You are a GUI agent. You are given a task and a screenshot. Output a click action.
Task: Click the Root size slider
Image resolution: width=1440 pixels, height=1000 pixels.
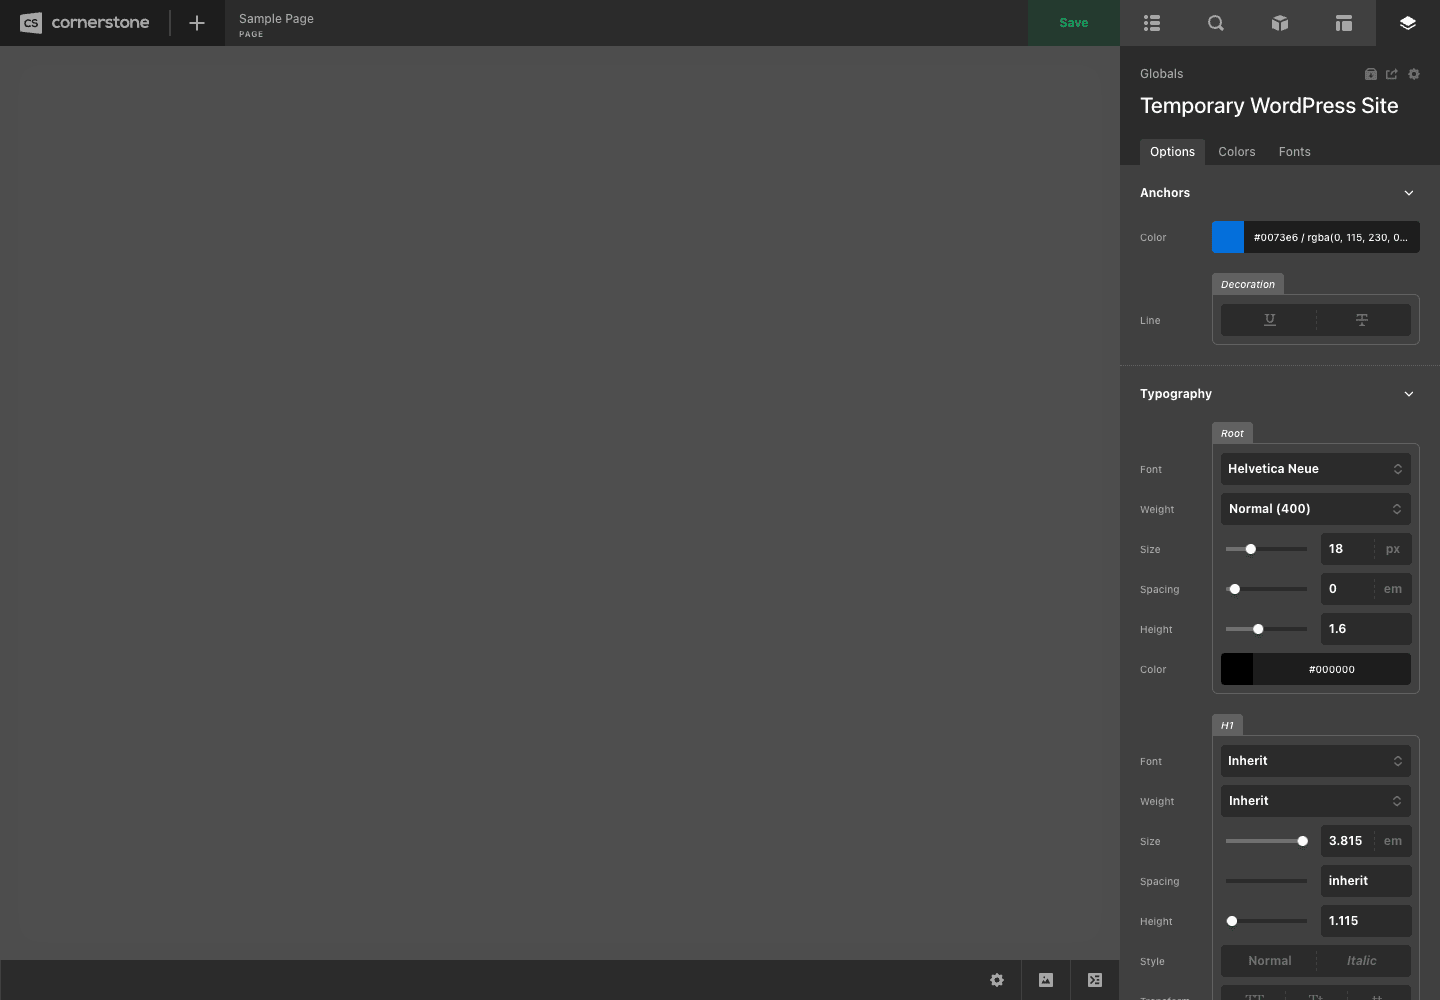click(1266, 549)
